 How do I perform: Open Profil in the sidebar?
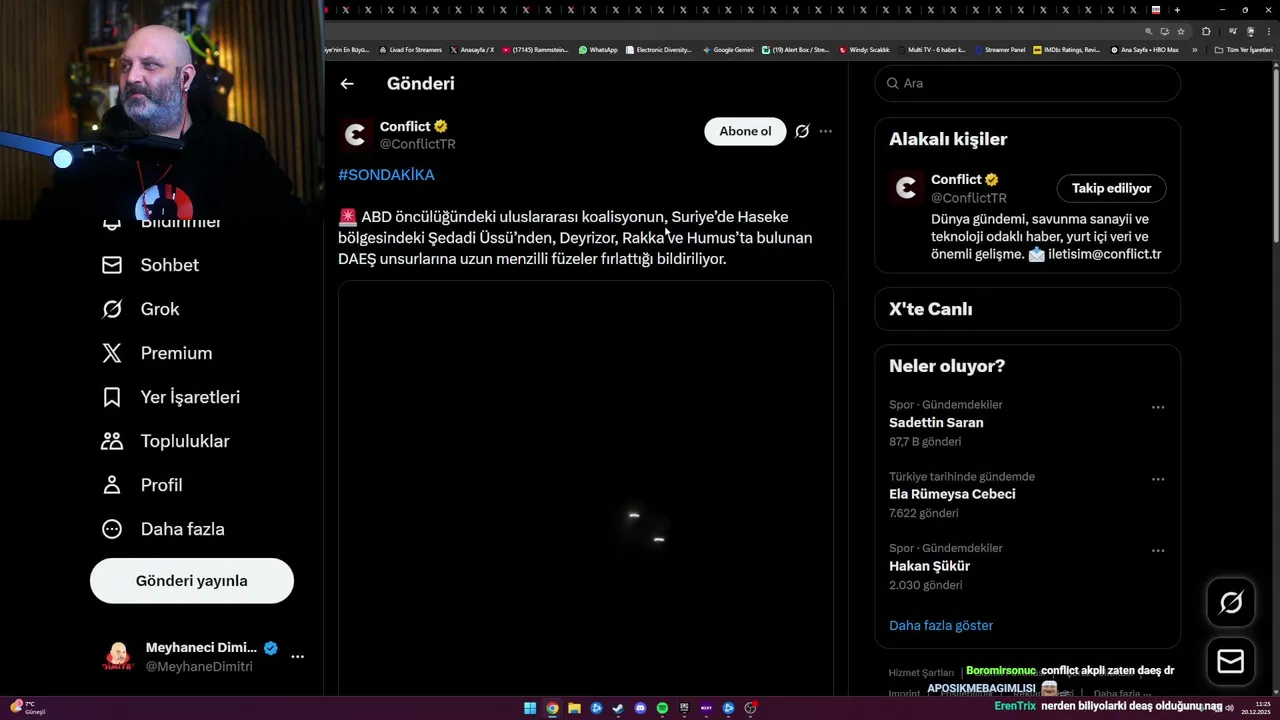pos(142,485)
